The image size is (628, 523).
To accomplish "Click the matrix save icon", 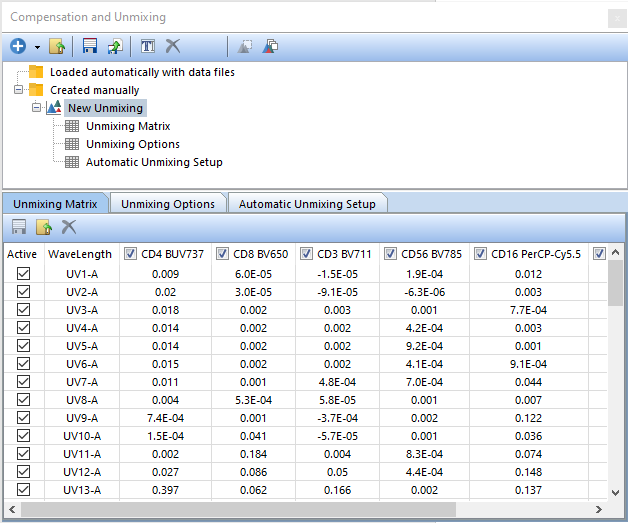I will (x=19, y=227).
